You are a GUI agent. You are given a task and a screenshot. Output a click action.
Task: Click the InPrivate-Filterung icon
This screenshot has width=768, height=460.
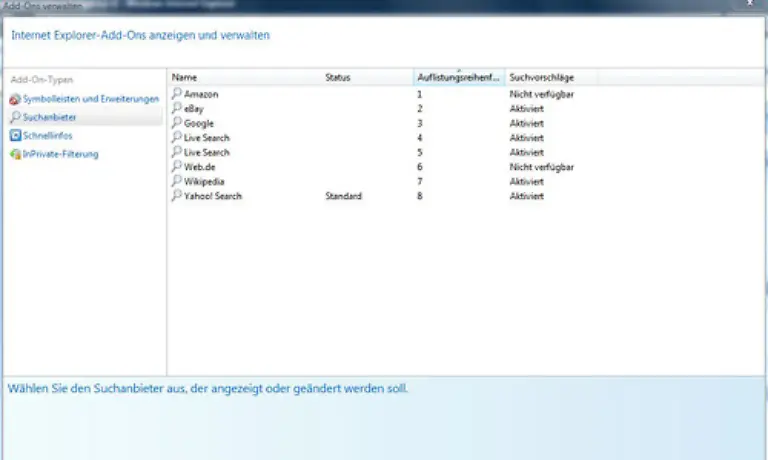pyautogui.click(x=15, y=154)
